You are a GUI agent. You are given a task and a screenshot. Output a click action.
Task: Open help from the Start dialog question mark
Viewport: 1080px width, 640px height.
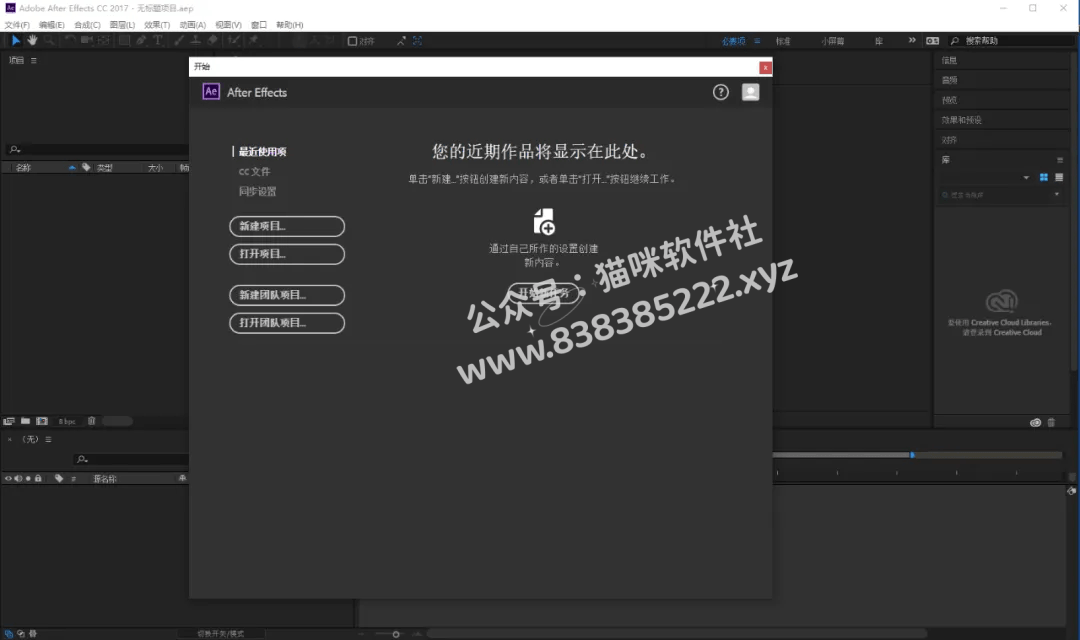(720, 92)
